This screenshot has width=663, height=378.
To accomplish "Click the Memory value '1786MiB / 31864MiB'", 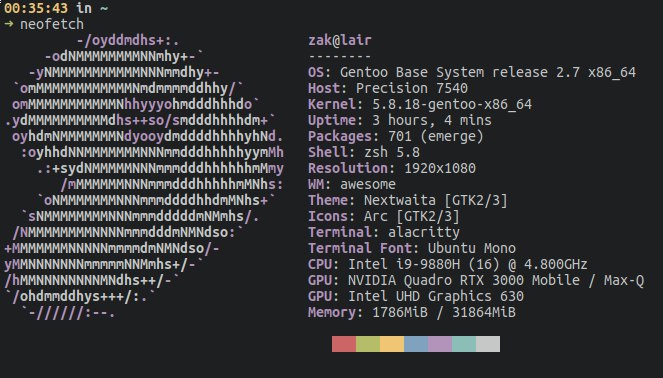I will (444, 312).
